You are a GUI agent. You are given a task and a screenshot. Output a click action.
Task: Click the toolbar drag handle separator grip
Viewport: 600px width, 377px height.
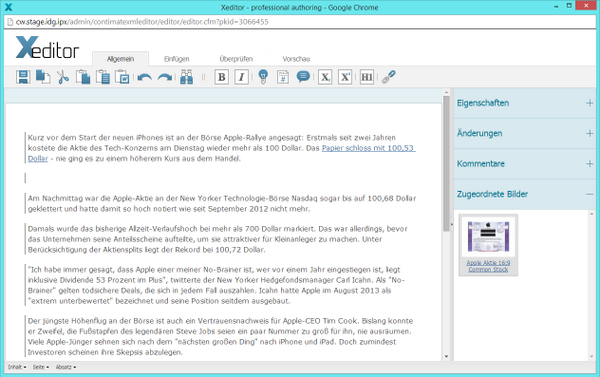[x=203, y=77]
